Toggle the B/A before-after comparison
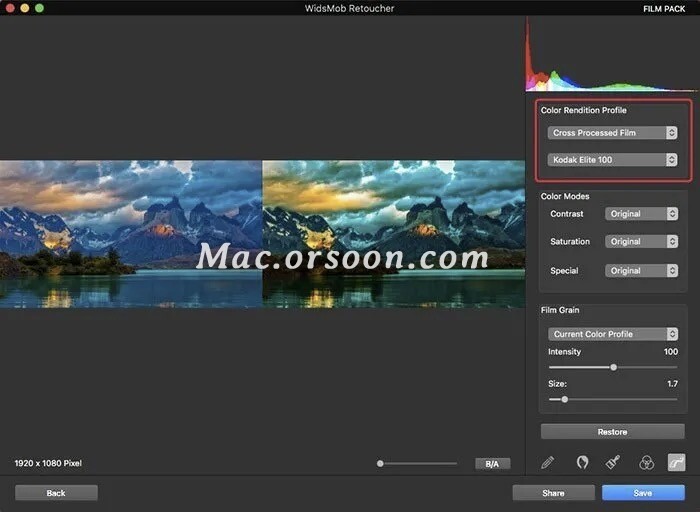 (492, 464)
